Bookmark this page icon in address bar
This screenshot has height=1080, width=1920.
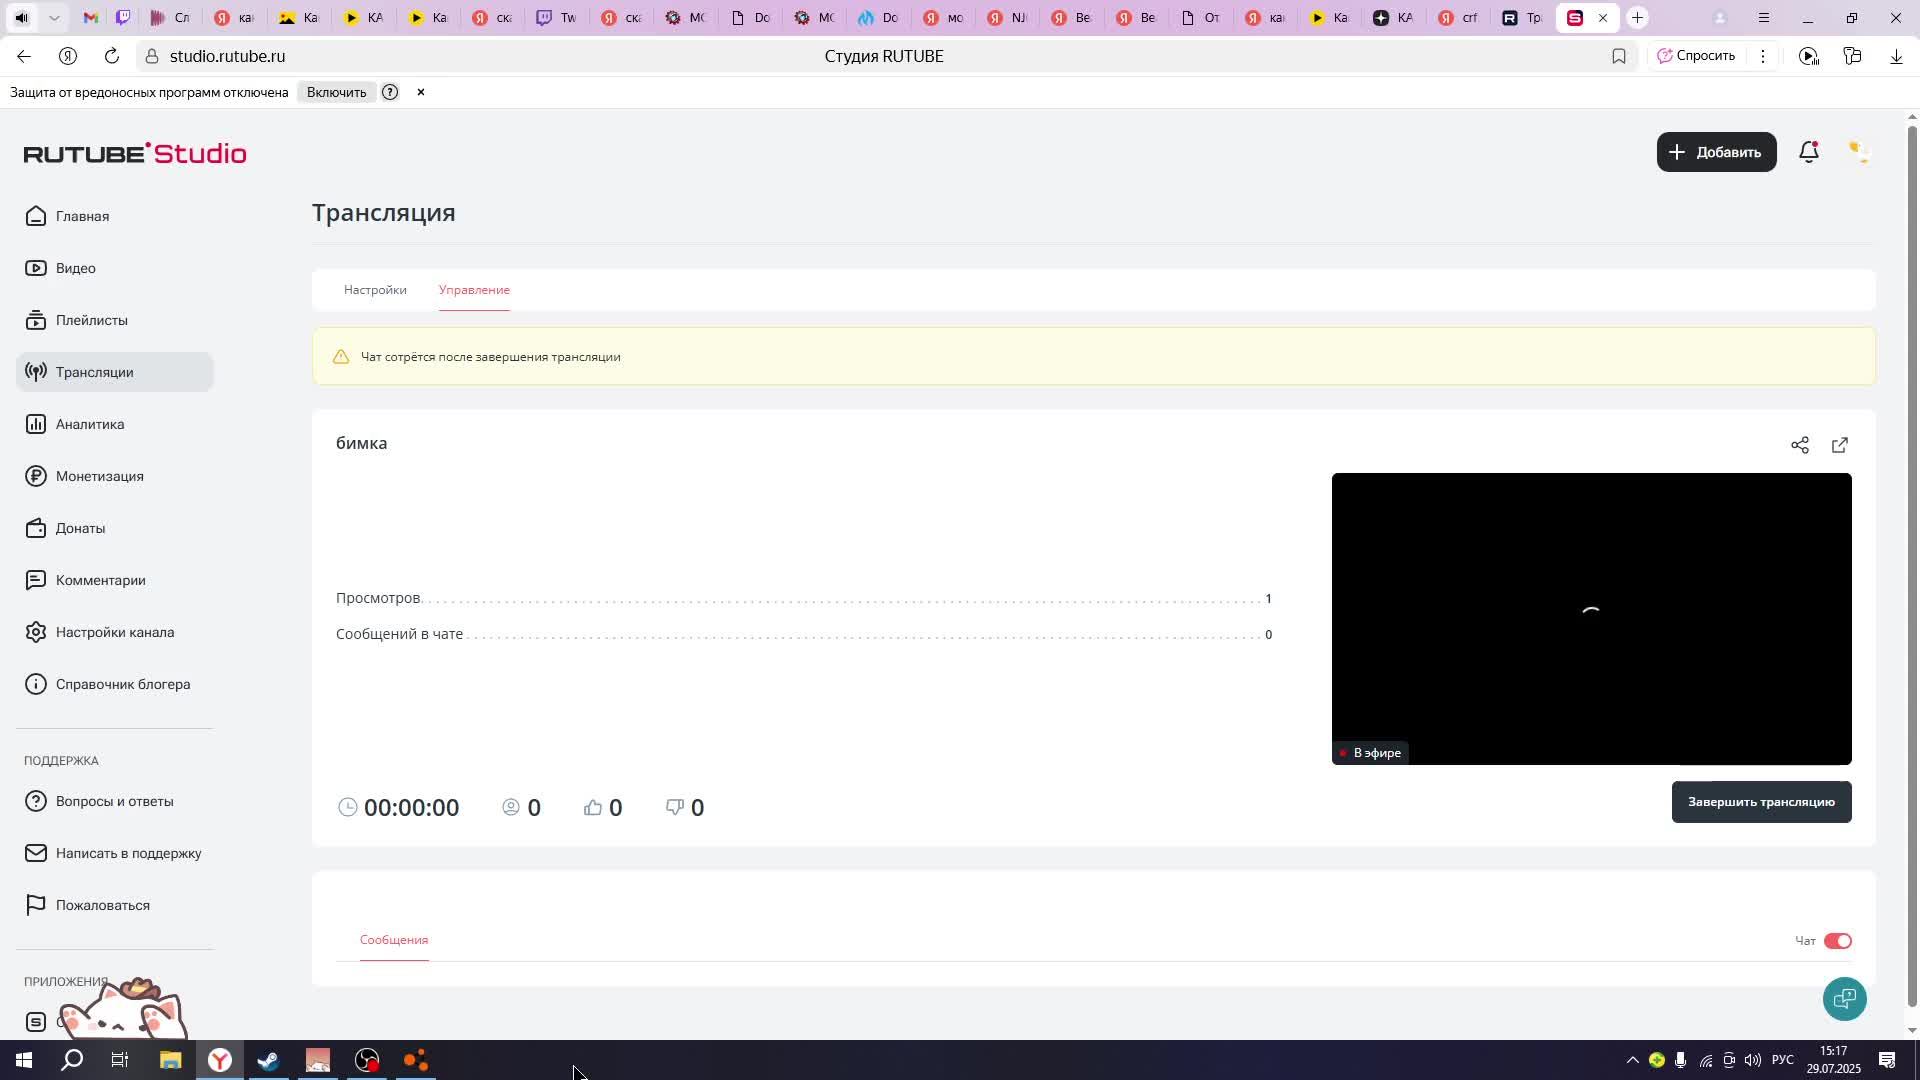point(1619,56)
